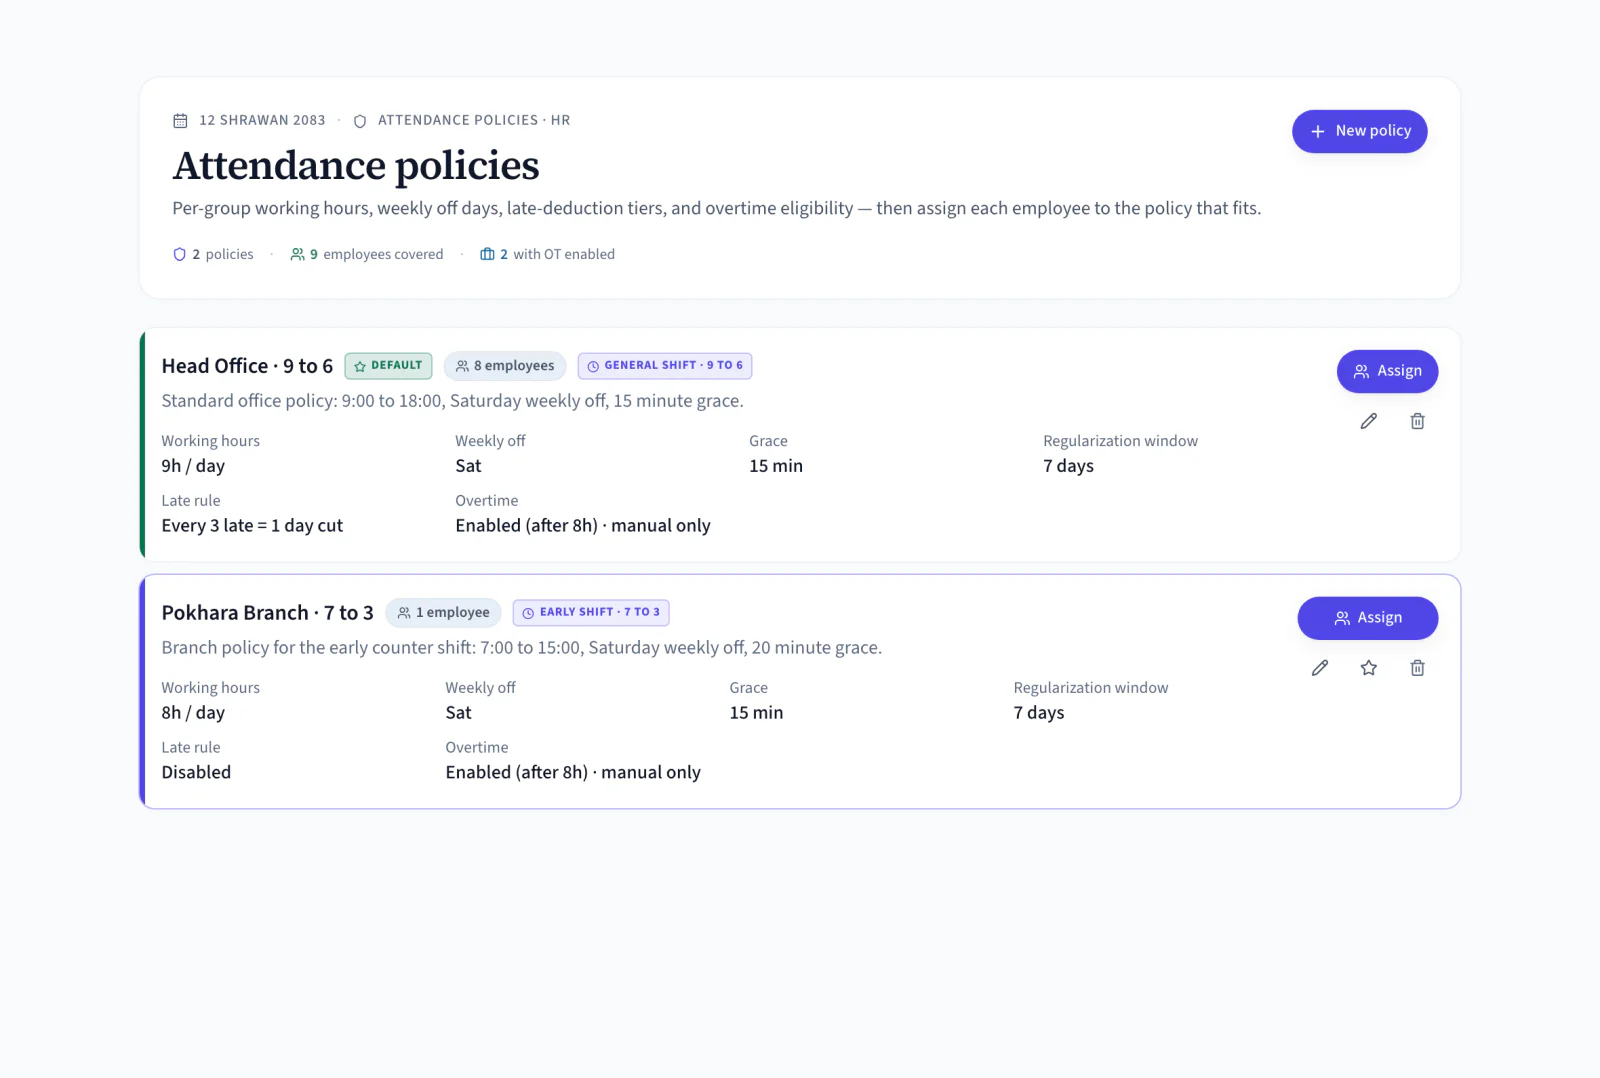Delete the Head Office policy trash icon
Screen dimensions: 1600x1078
[1417, 421]
